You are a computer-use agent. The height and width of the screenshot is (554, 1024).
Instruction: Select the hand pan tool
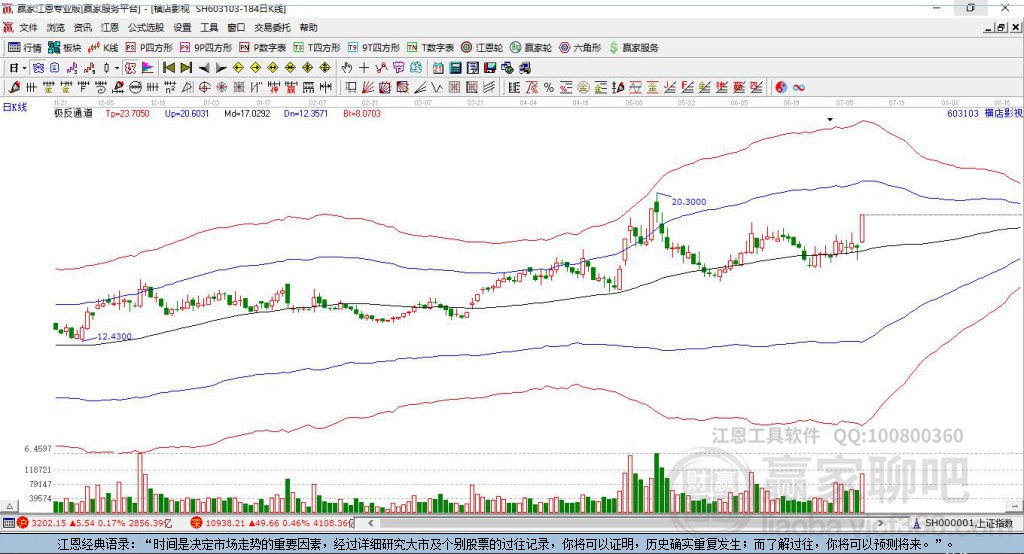point(346,68)
